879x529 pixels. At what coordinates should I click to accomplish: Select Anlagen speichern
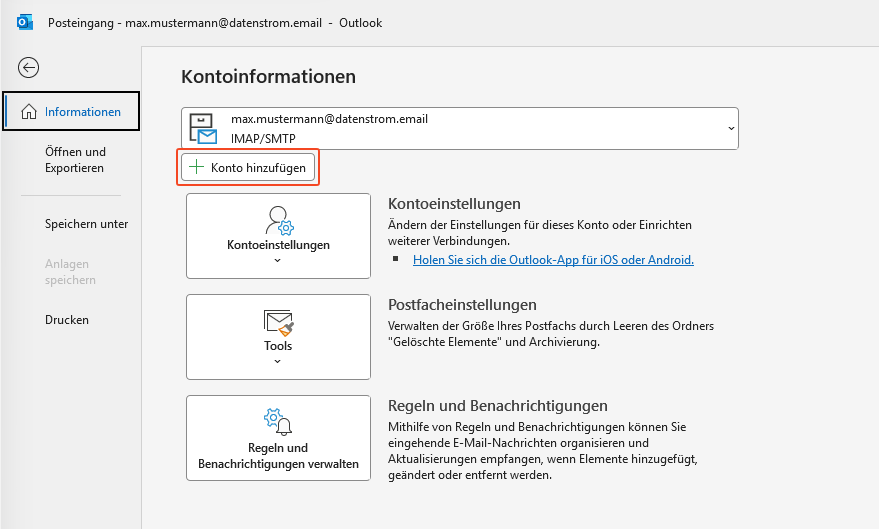pyautogui.click(x=70, y=272)
